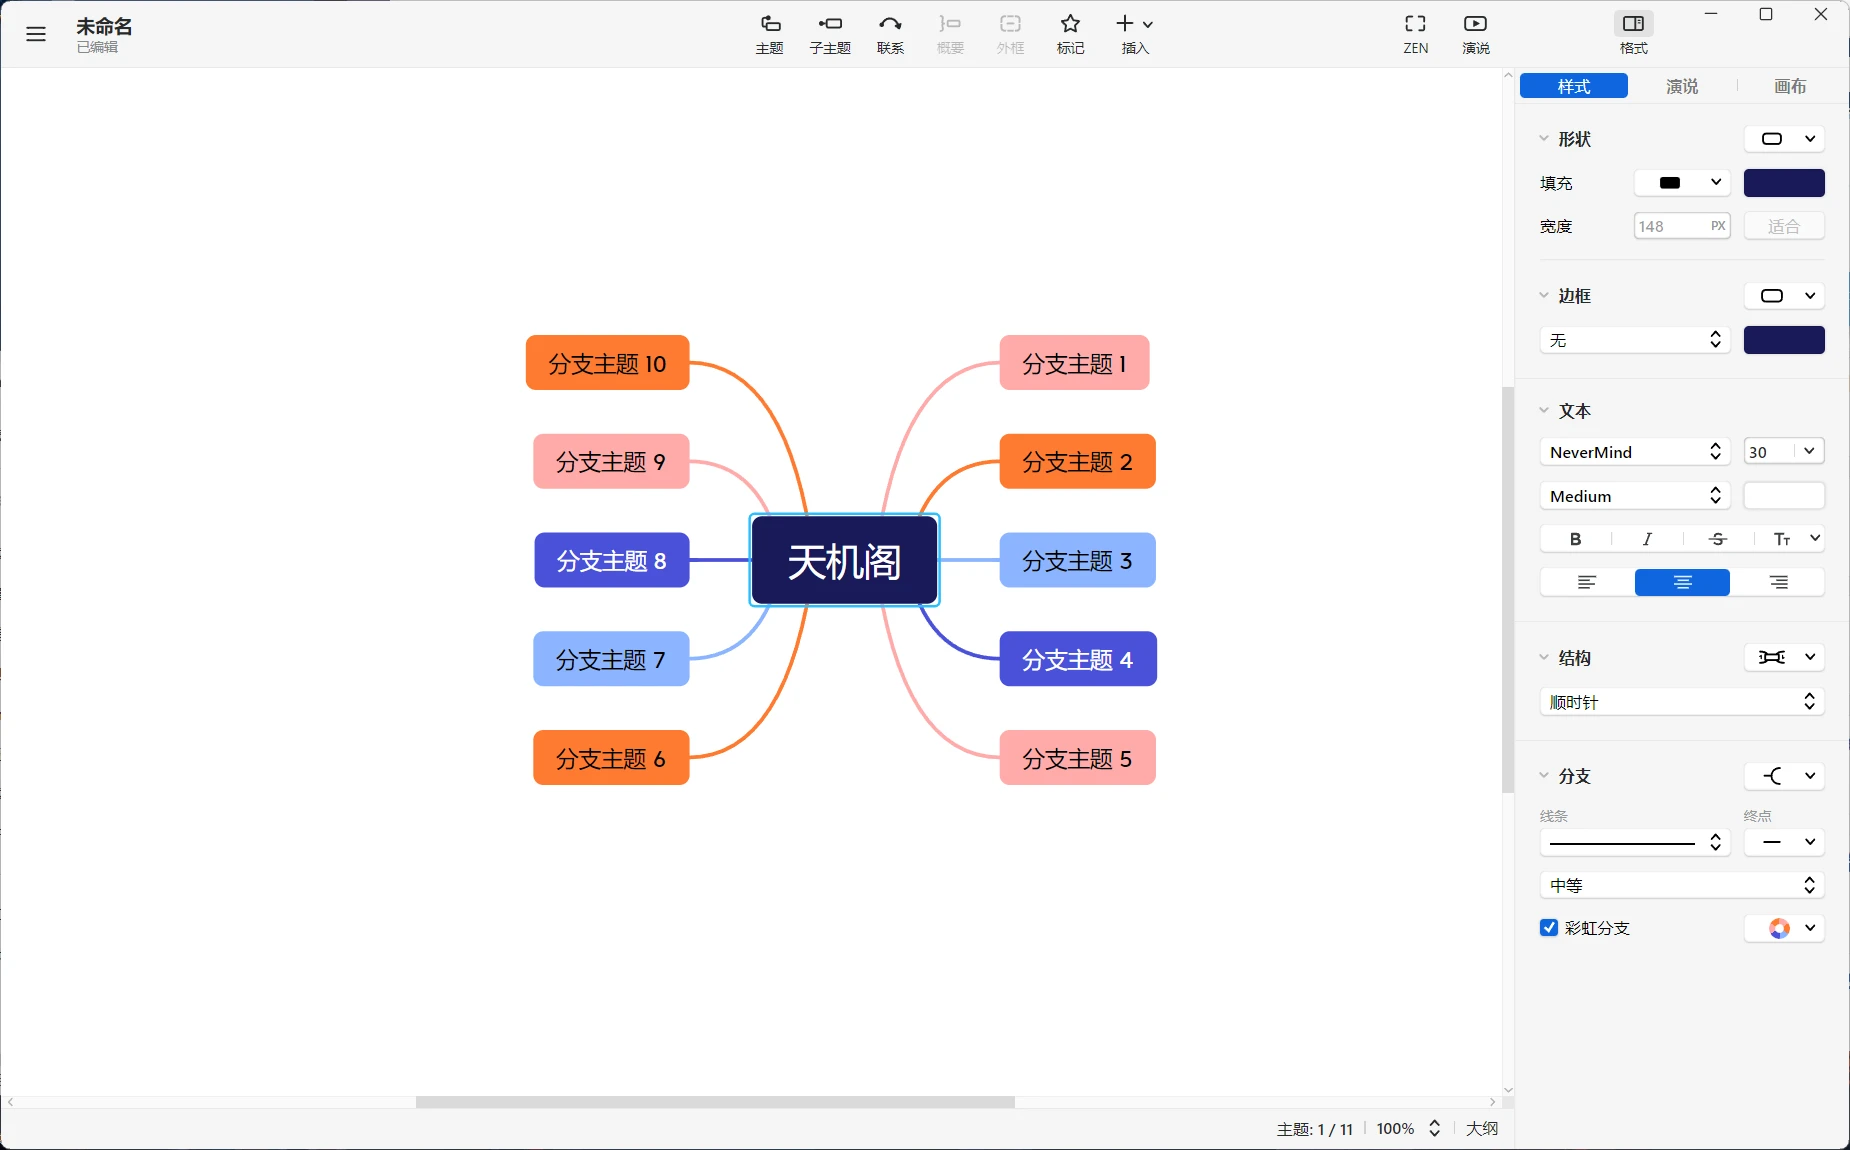Pick the border color swatch
The width and height of the screenshot is (1850, 1150).
point(1784,340)
